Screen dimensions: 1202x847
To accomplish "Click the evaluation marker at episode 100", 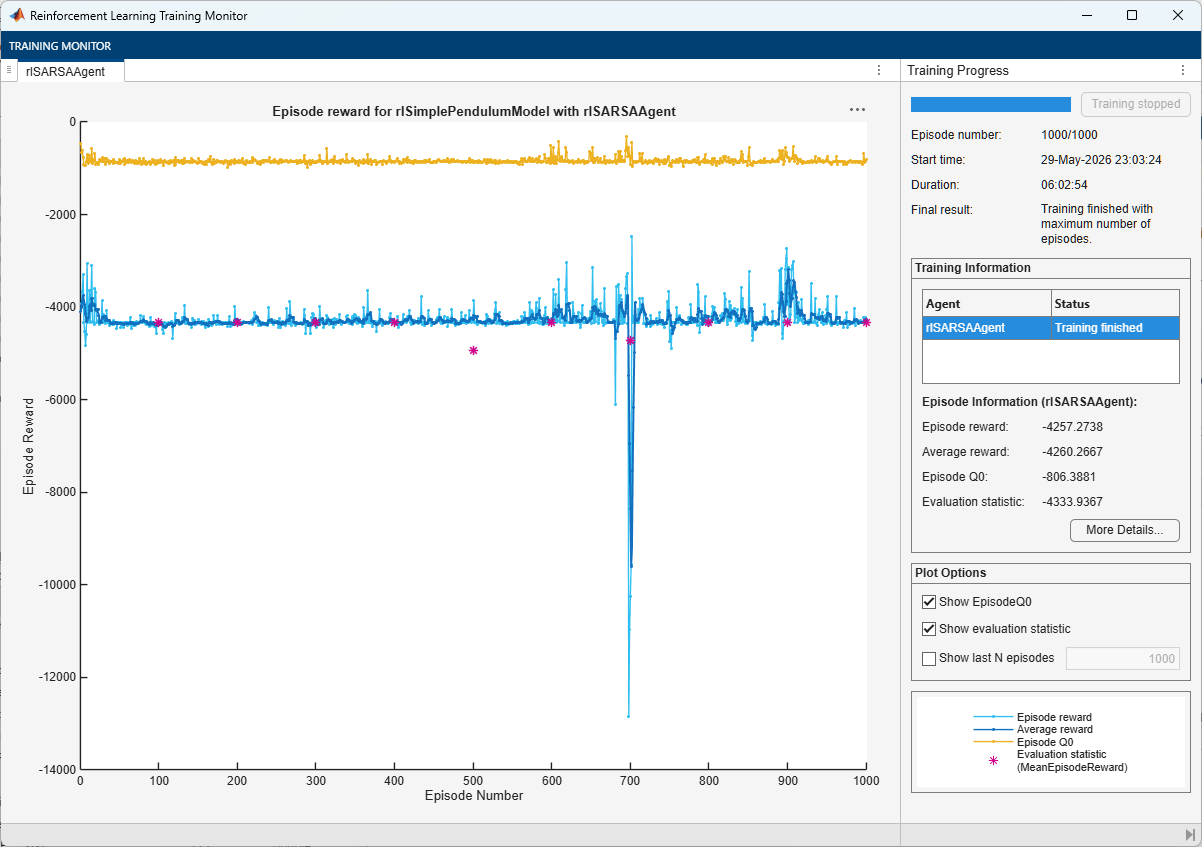I will [158, 322].
